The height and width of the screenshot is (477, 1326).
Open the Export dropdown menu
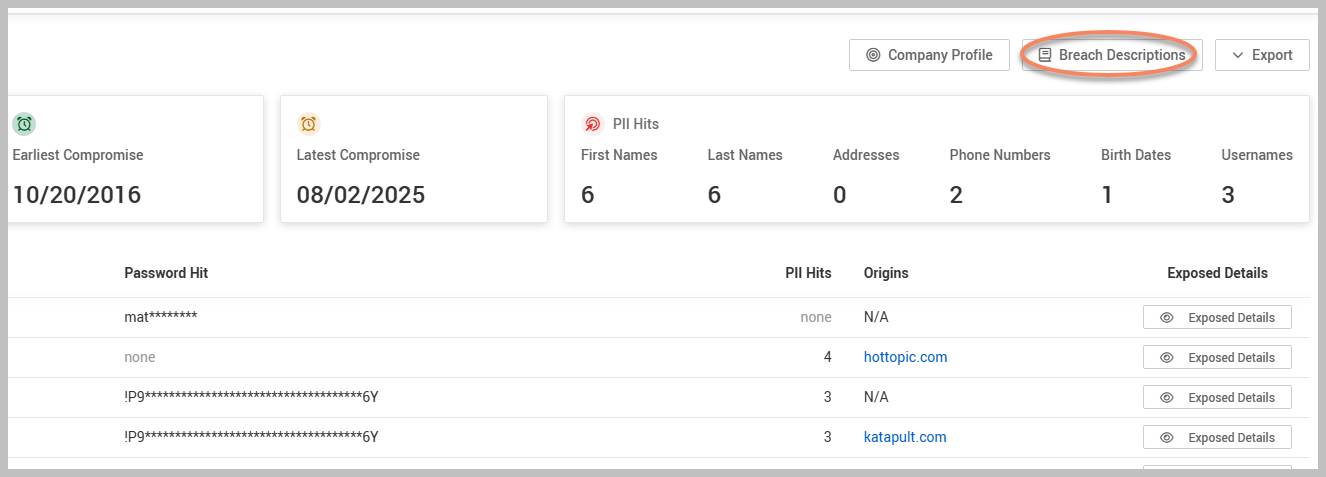[1262, 55]
